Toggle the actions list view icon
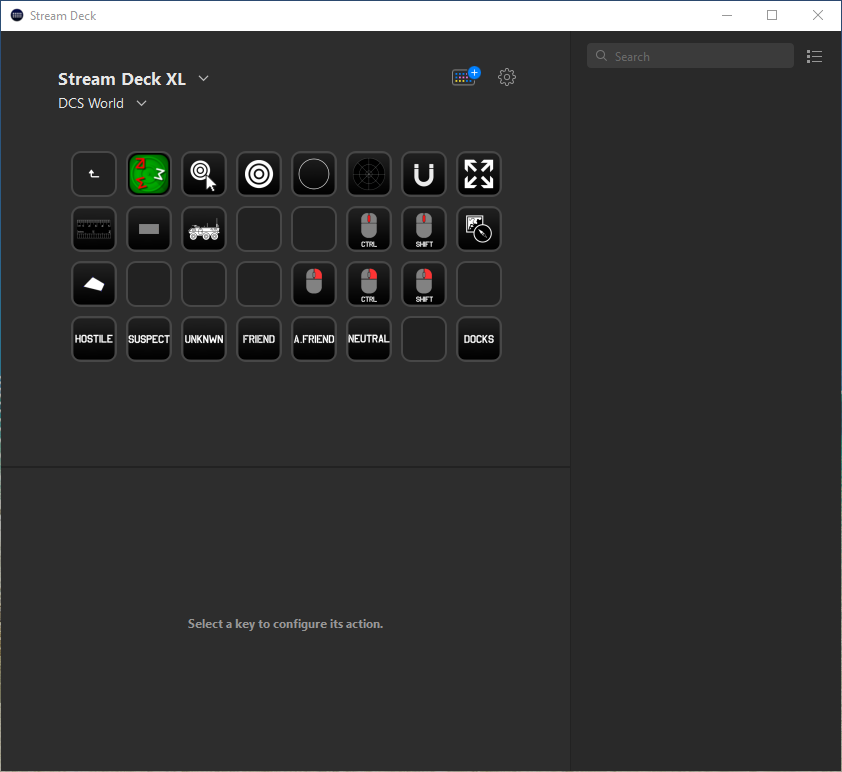This screenshot has height=772, width=842. click(x=815, y=57)
